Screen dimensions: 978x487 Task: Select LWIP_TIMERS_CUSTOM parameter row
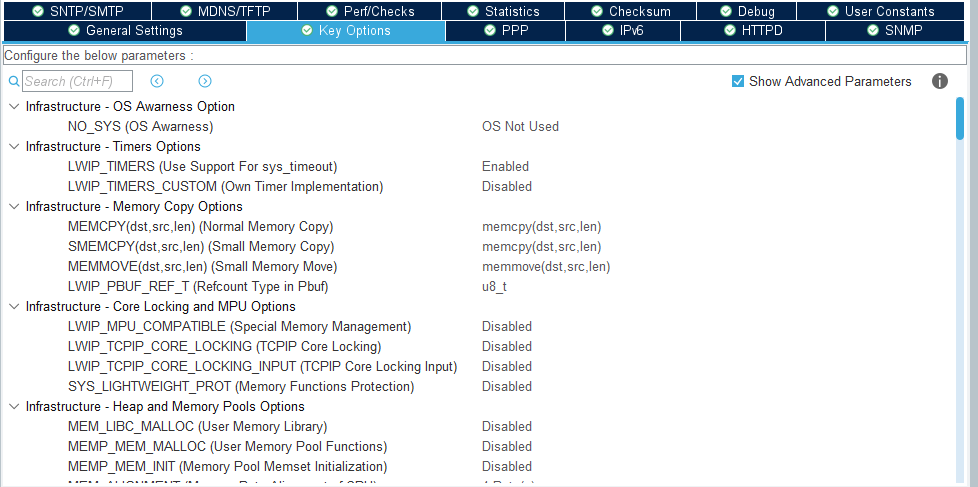225,186
